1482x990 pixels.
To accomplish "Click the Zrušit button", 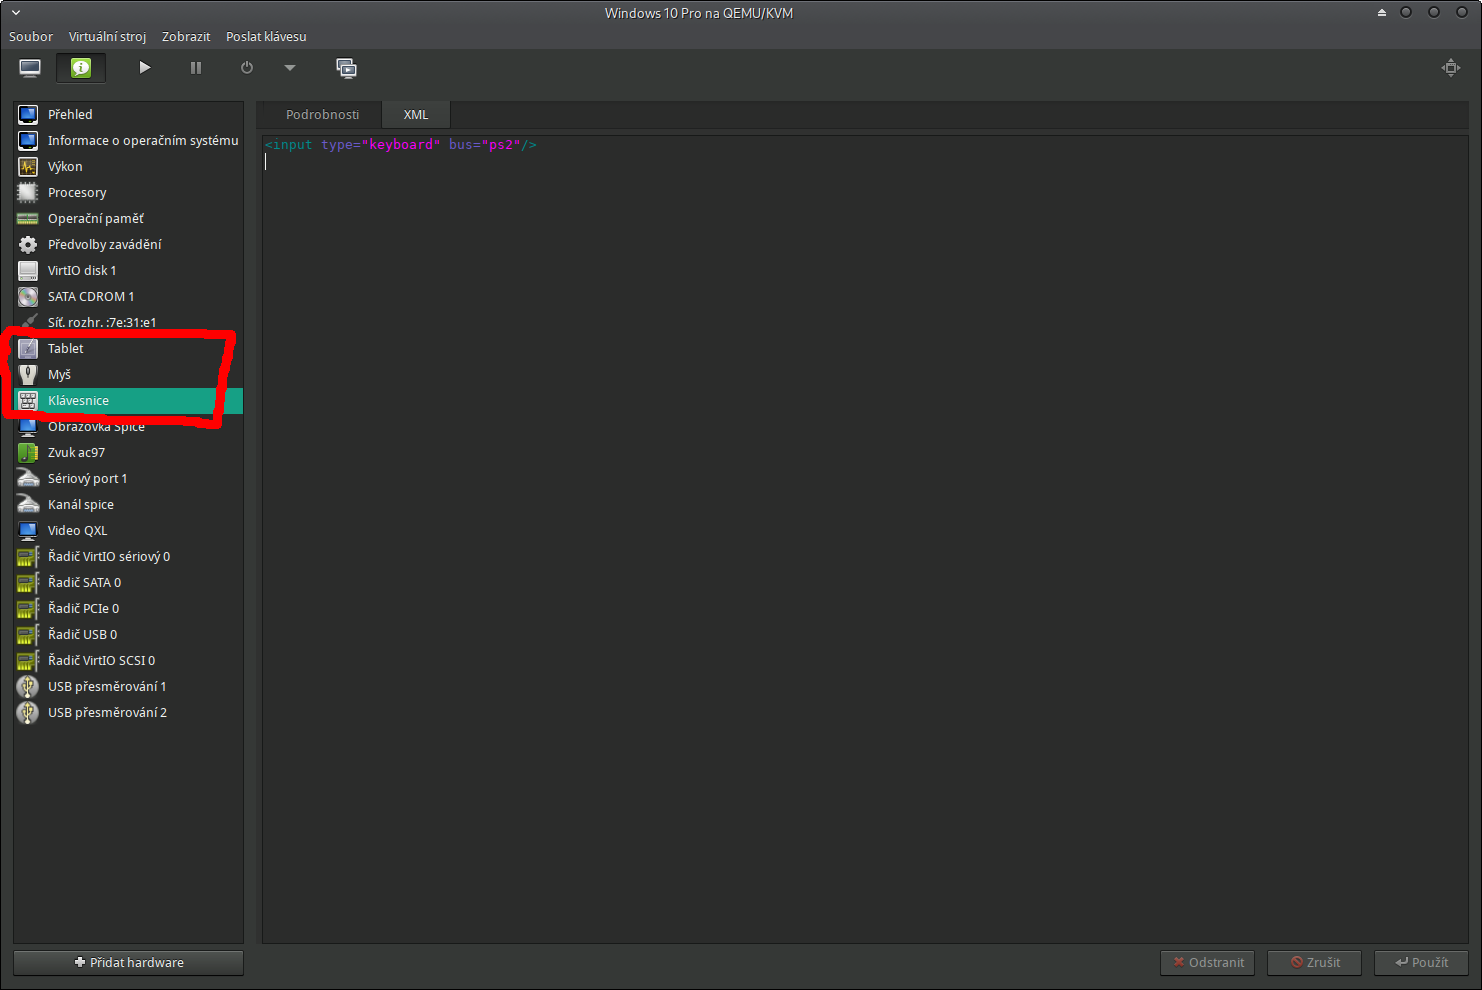I will pos(1315,962).
